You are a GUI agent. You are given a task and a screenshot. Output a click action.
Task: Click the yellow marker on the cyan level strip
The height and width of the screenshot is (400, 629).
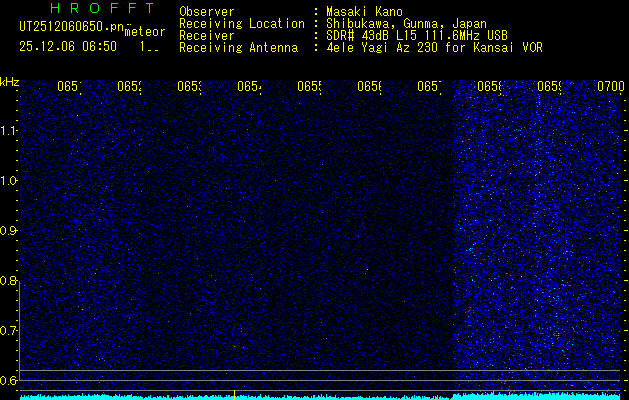[234, 395]
